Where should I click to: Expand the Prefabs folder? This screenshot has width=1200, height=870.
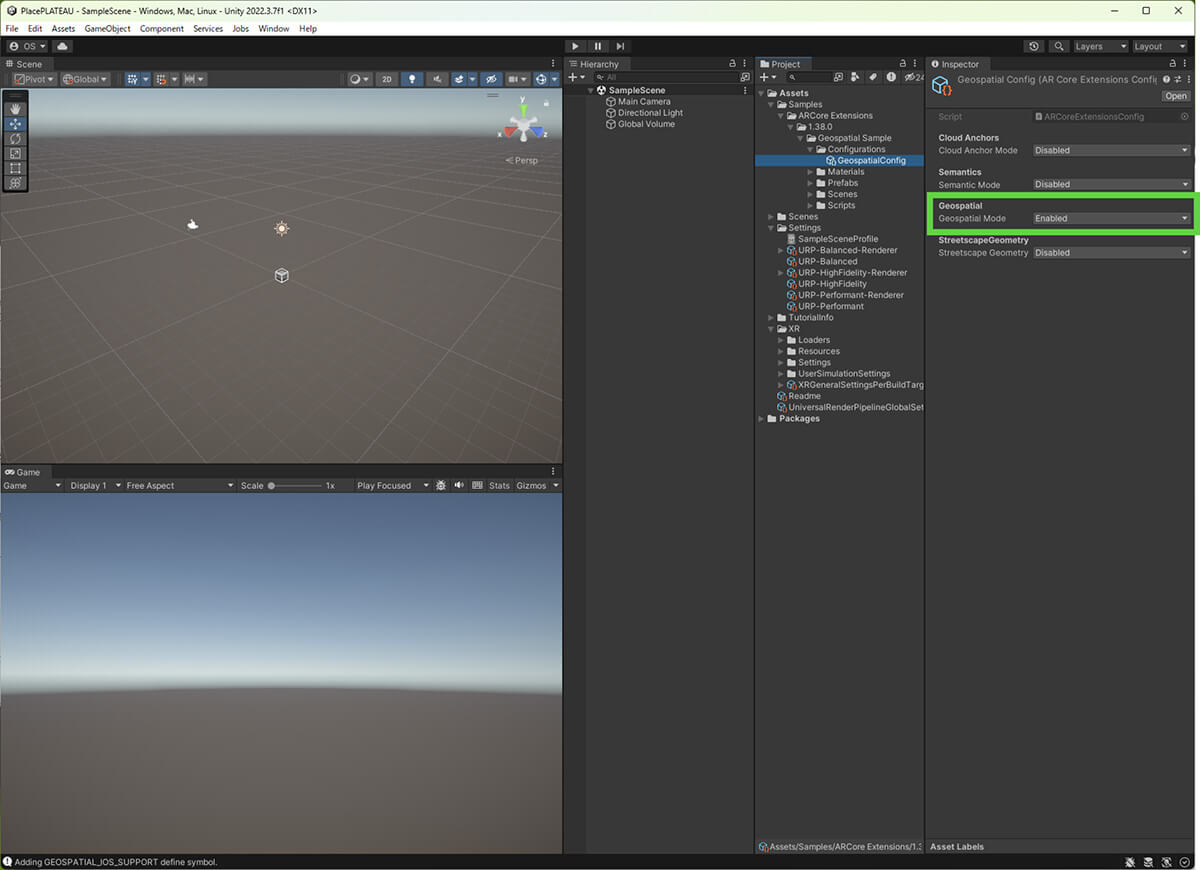click(810, 183)
